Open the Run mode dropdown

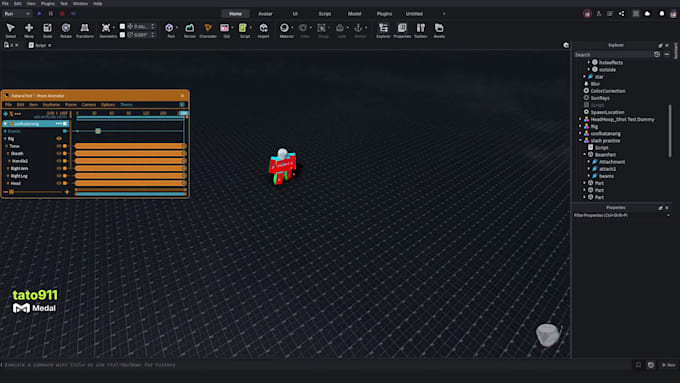(x=17, y=14)
